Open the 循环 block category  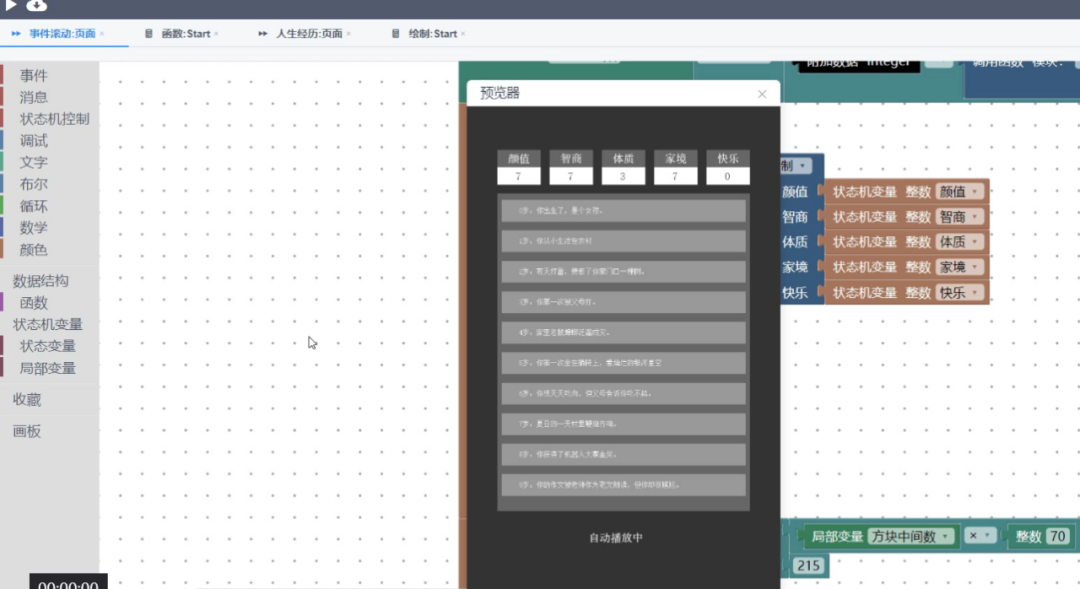point(34,206)
